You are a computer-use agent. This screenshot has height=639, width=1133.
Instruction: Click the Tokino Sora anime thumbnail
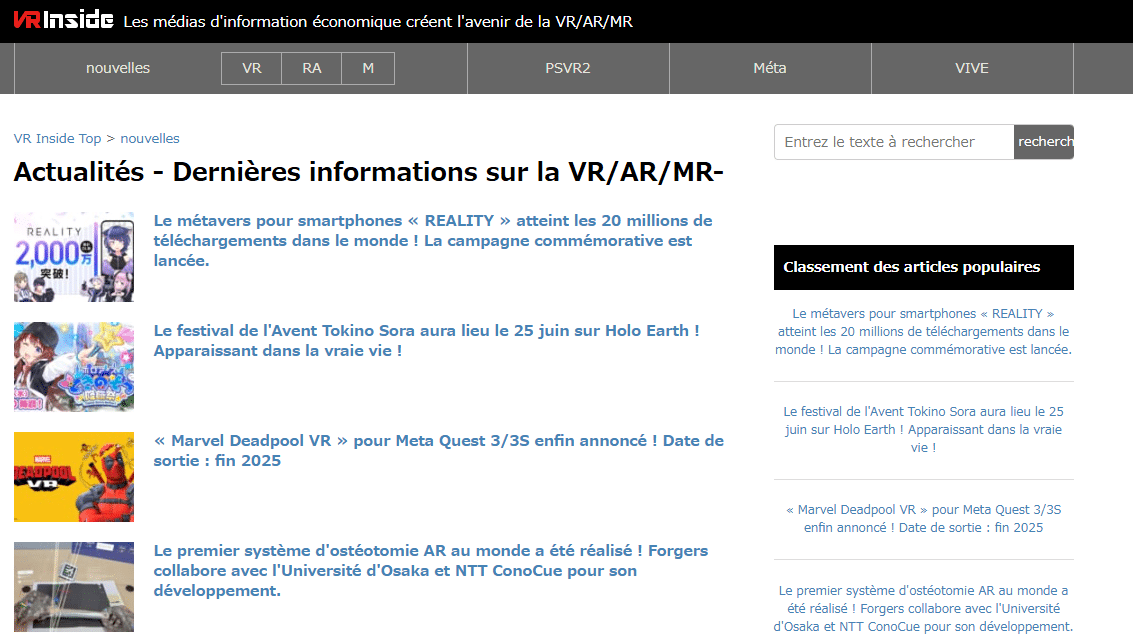[74, 366]
